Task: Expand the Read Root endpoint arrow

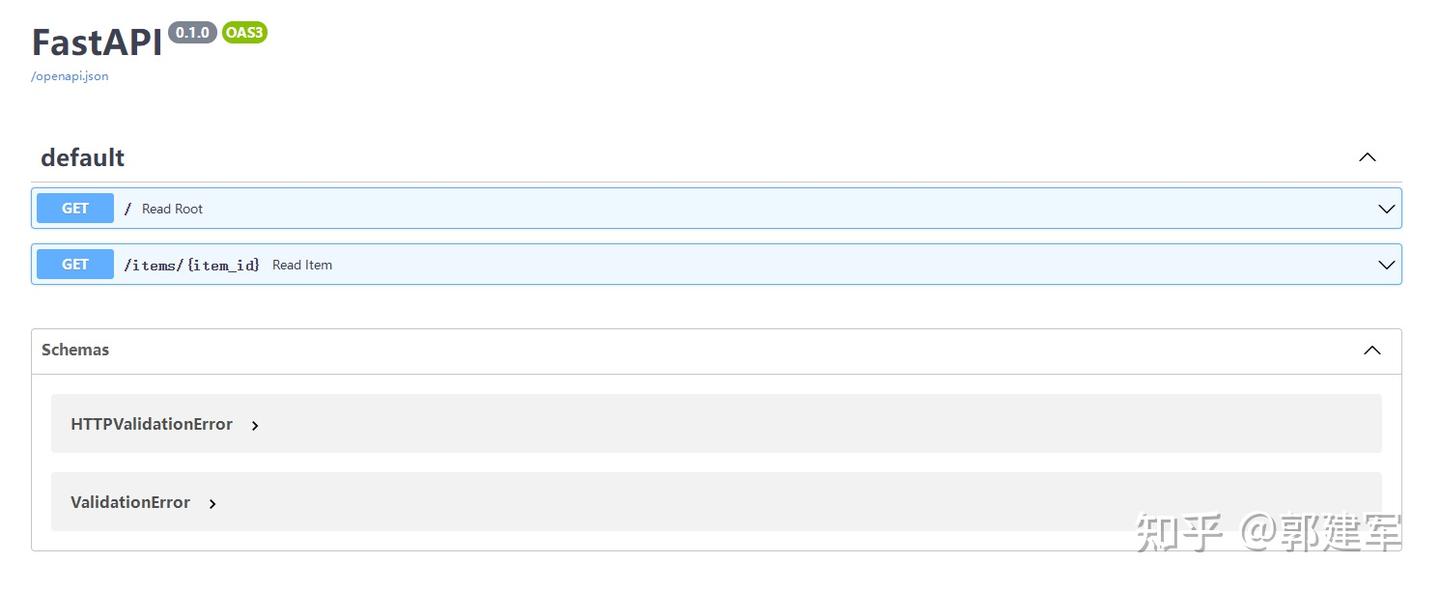Action: click(1386, 209)
